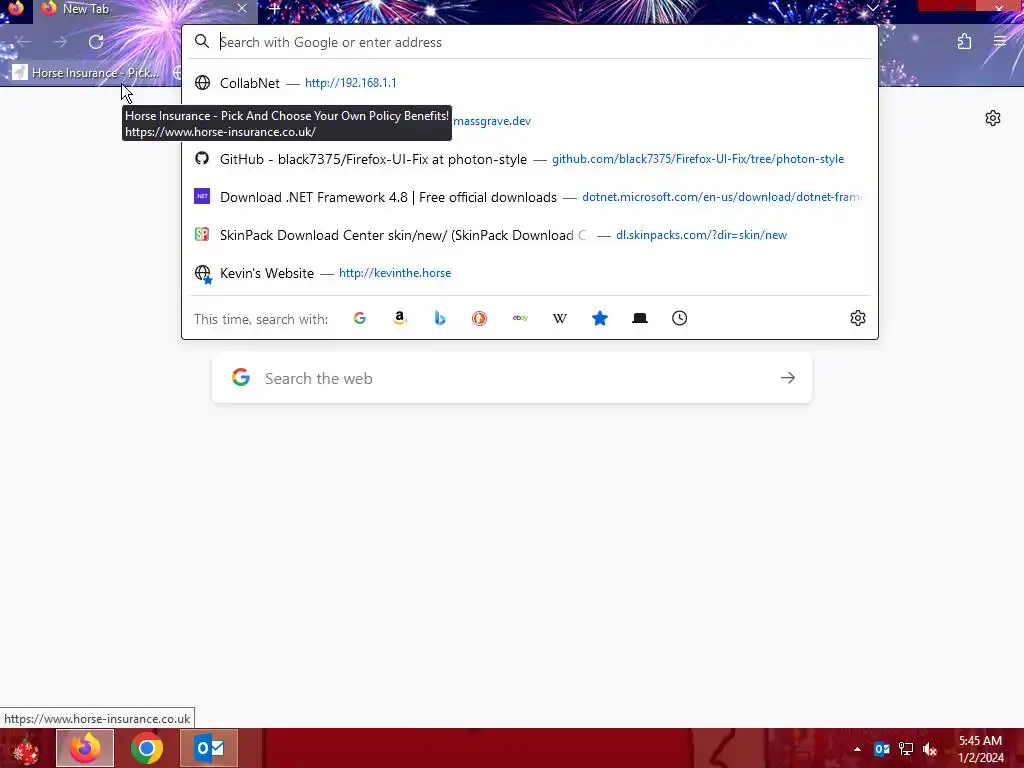
Task: Select SkinPack Download Center suggestion
Action: [x=530, y=235]
